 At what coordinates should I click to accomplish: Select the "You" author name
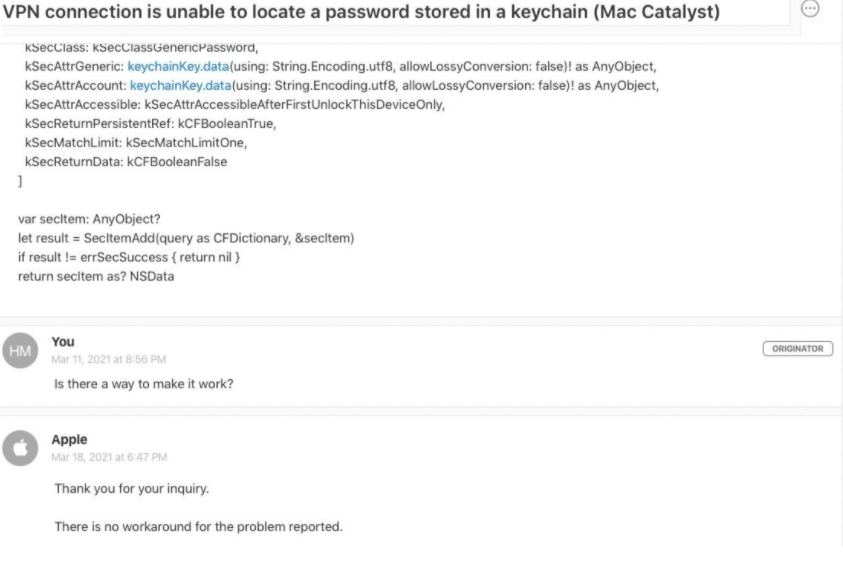click(63, 342)
